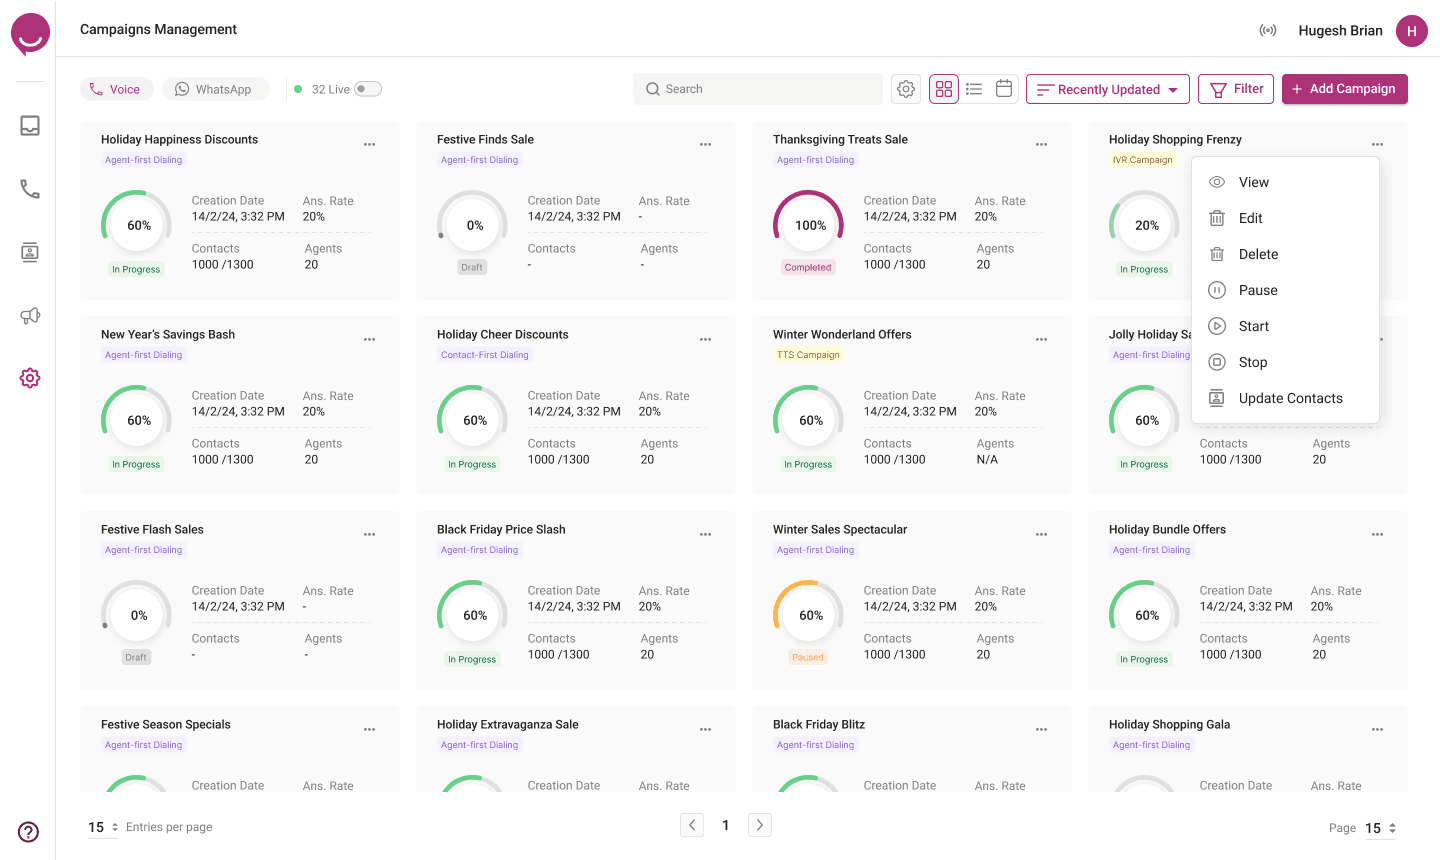Viewport: 1440px width, 860px height.
Task: Click page number 1 in pagination
Action: pyautogui.click(x=726, y=825)
